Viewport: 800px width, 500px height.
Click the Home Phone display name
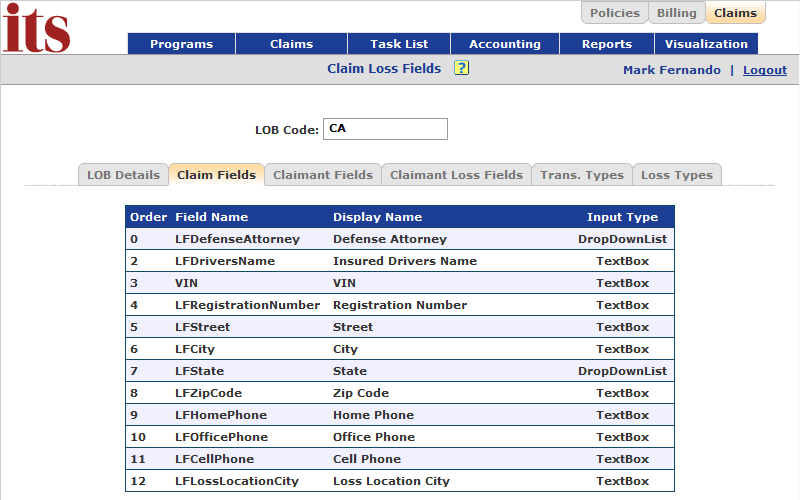pyautogui.click(x=373, y=415)
